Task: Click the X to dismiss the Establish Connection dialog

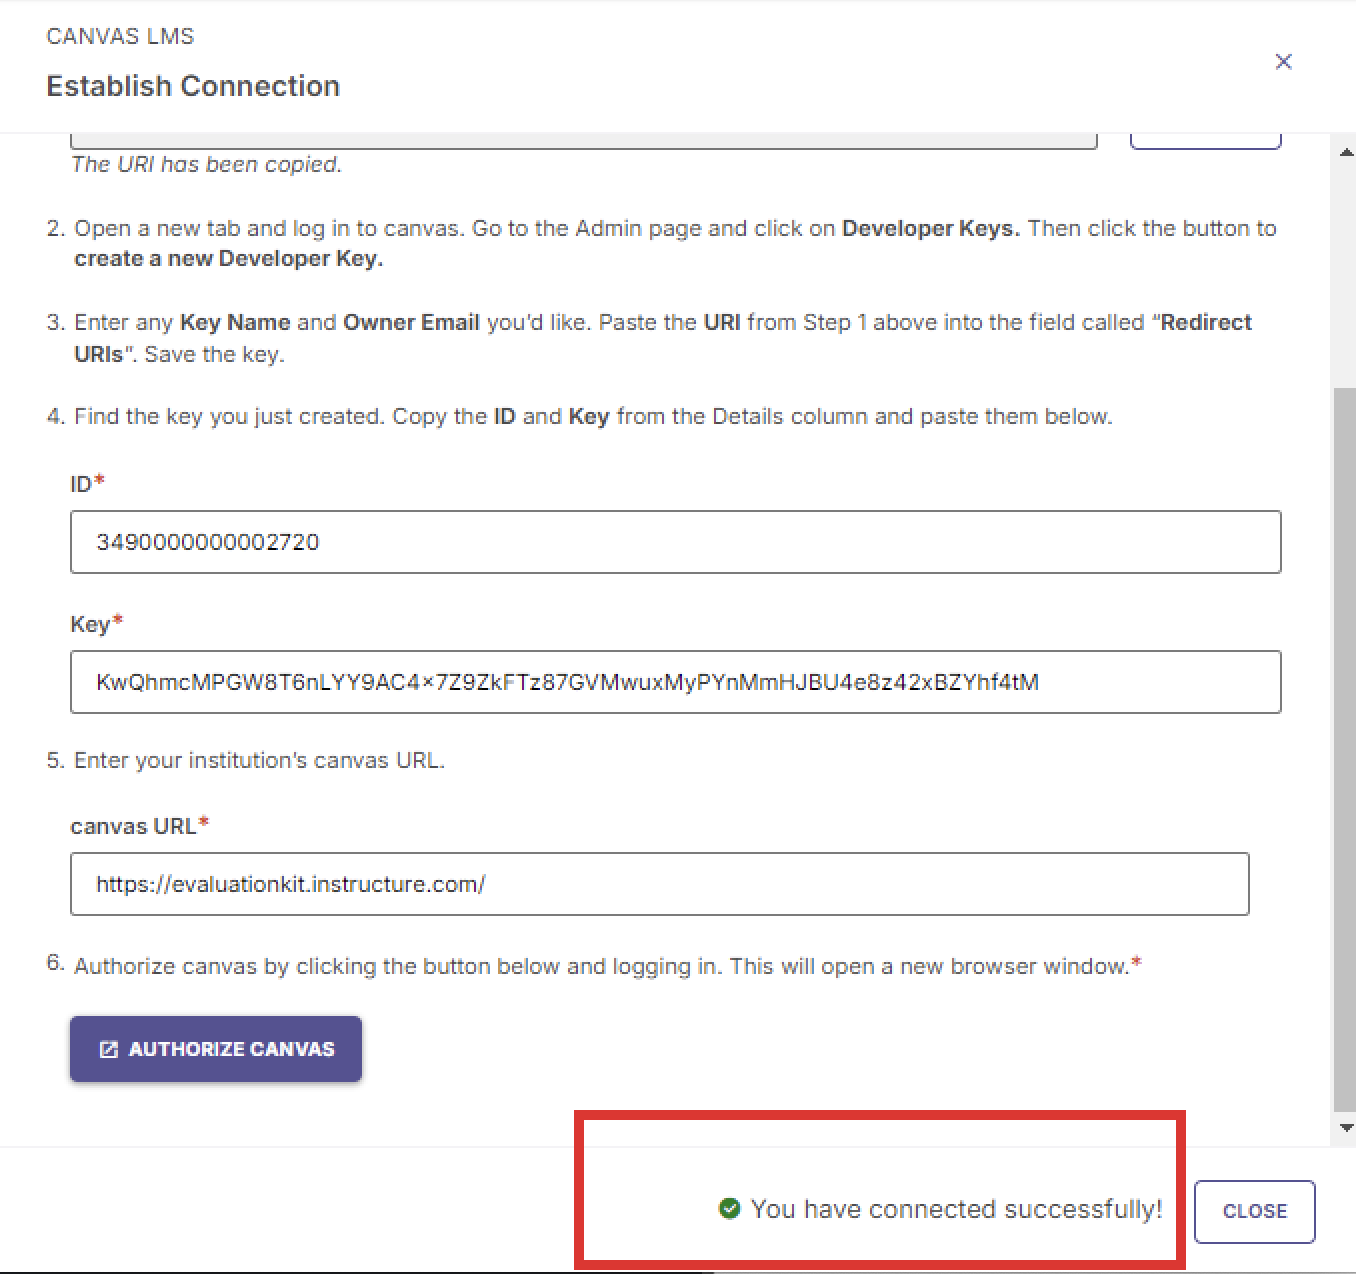Action: [1283, 61]
